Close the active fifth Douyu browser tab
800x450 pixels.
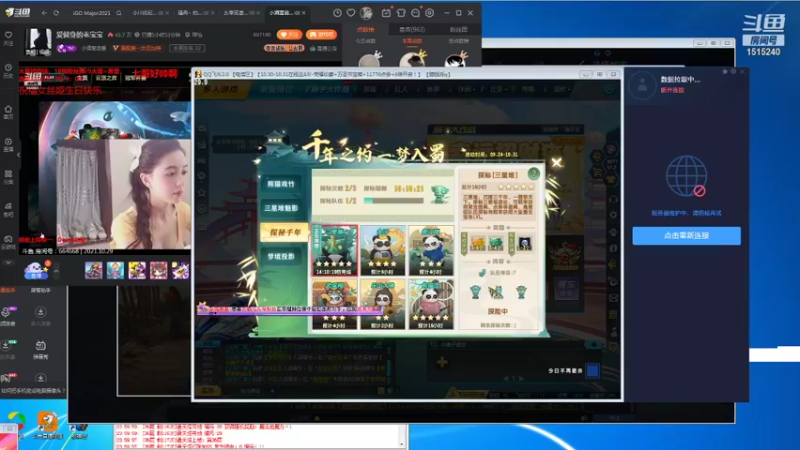(x=304, y=13)
